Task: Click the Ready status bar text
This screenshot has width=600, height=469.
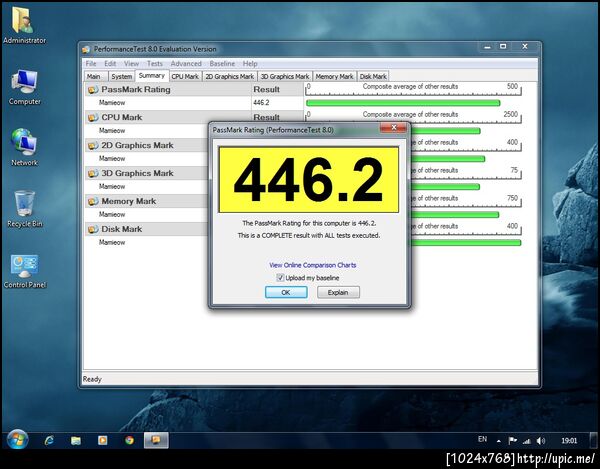Action: pos(92,379)
